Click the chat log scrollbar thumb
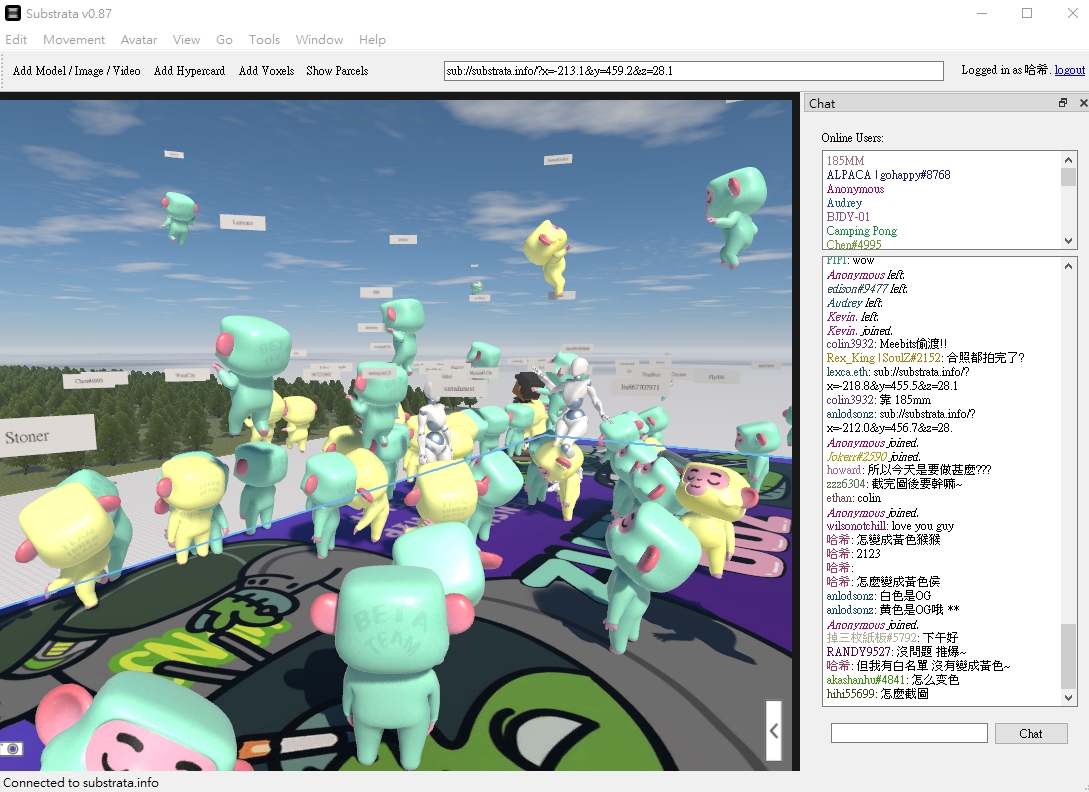Viewport: 1089px width, 792px height. (1069, 657)
